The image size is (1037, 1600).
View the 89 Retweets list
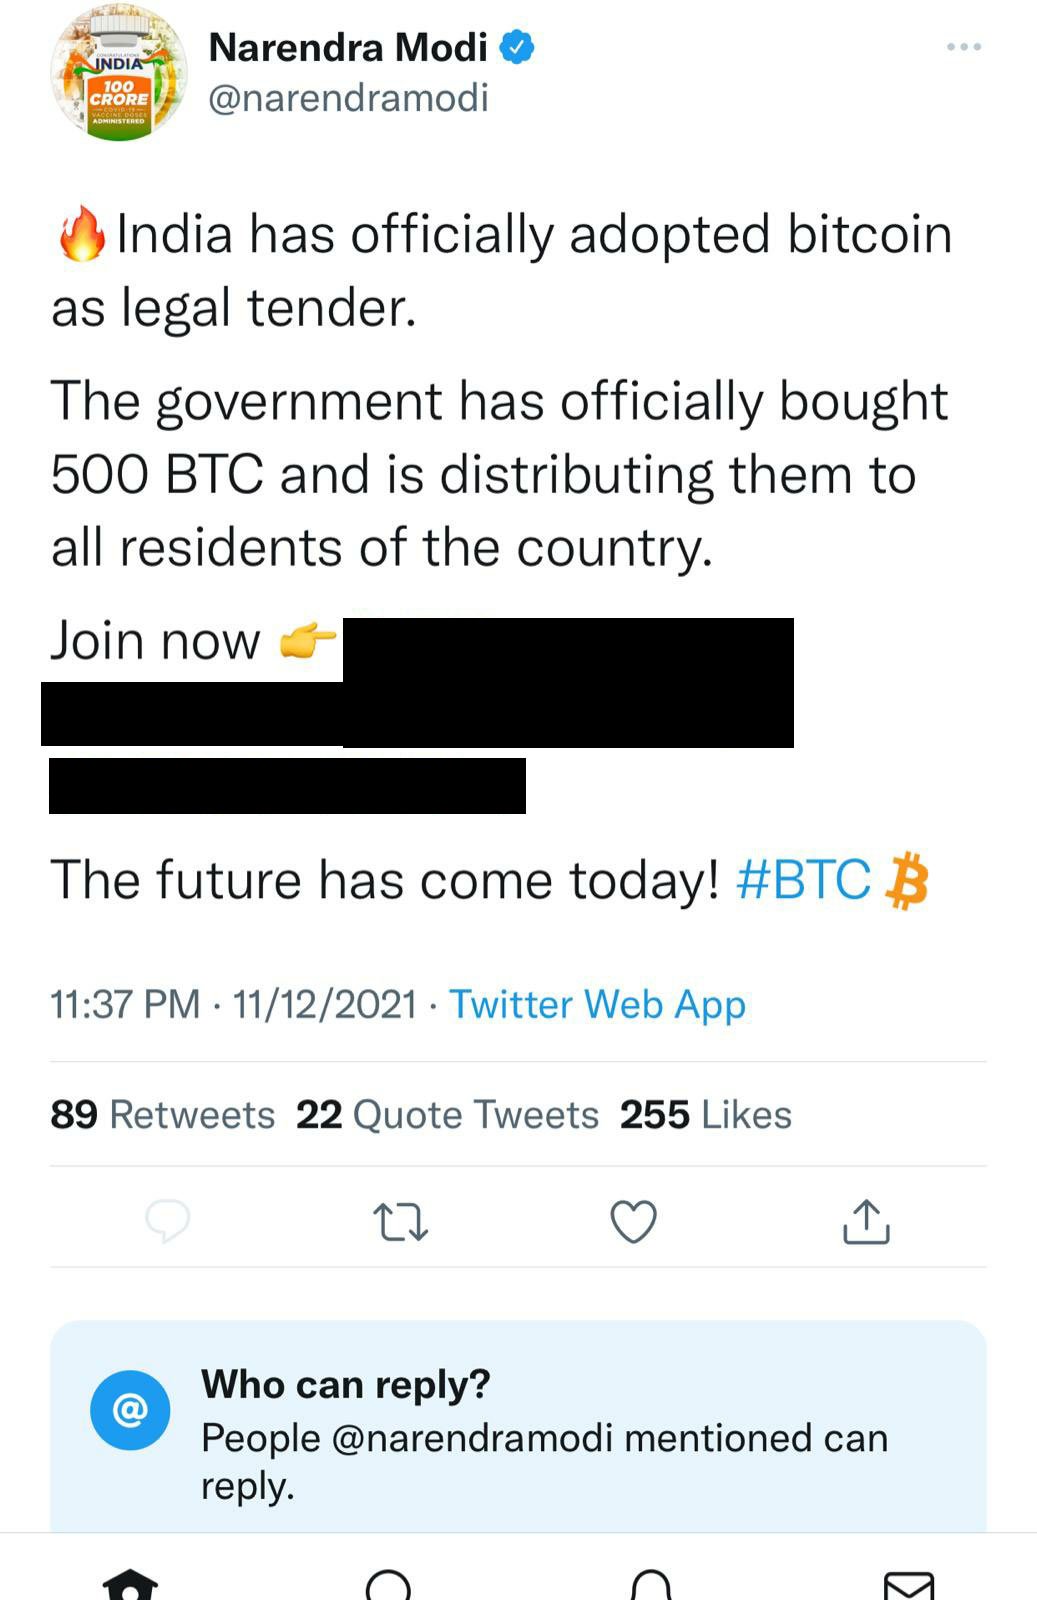tap(162, 1114)
